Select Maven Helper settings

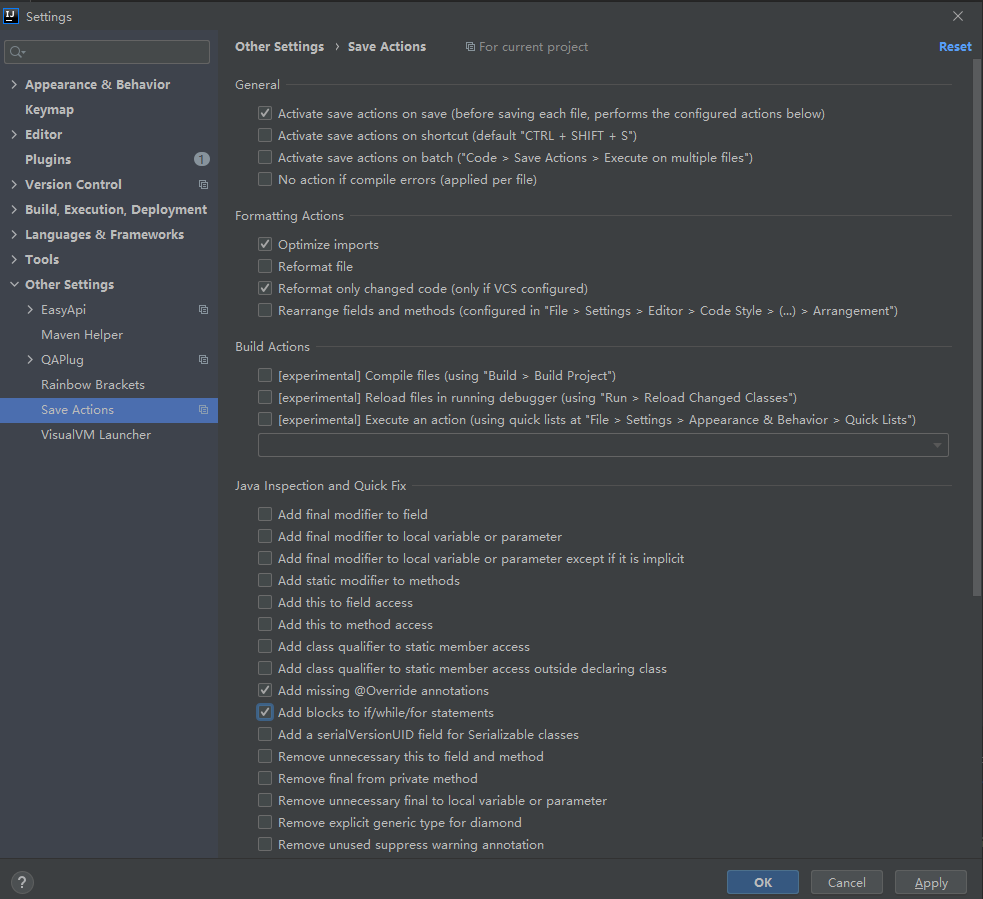click(x=82, y=335)
